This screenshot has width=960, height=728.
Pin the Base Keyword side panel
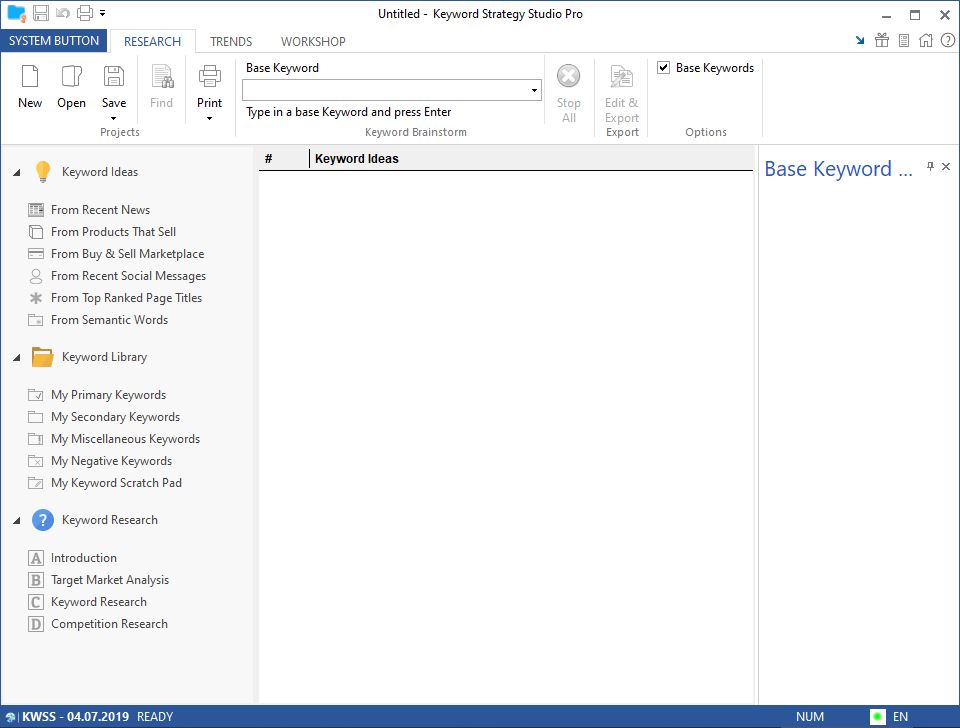click(x=931, y=167)
